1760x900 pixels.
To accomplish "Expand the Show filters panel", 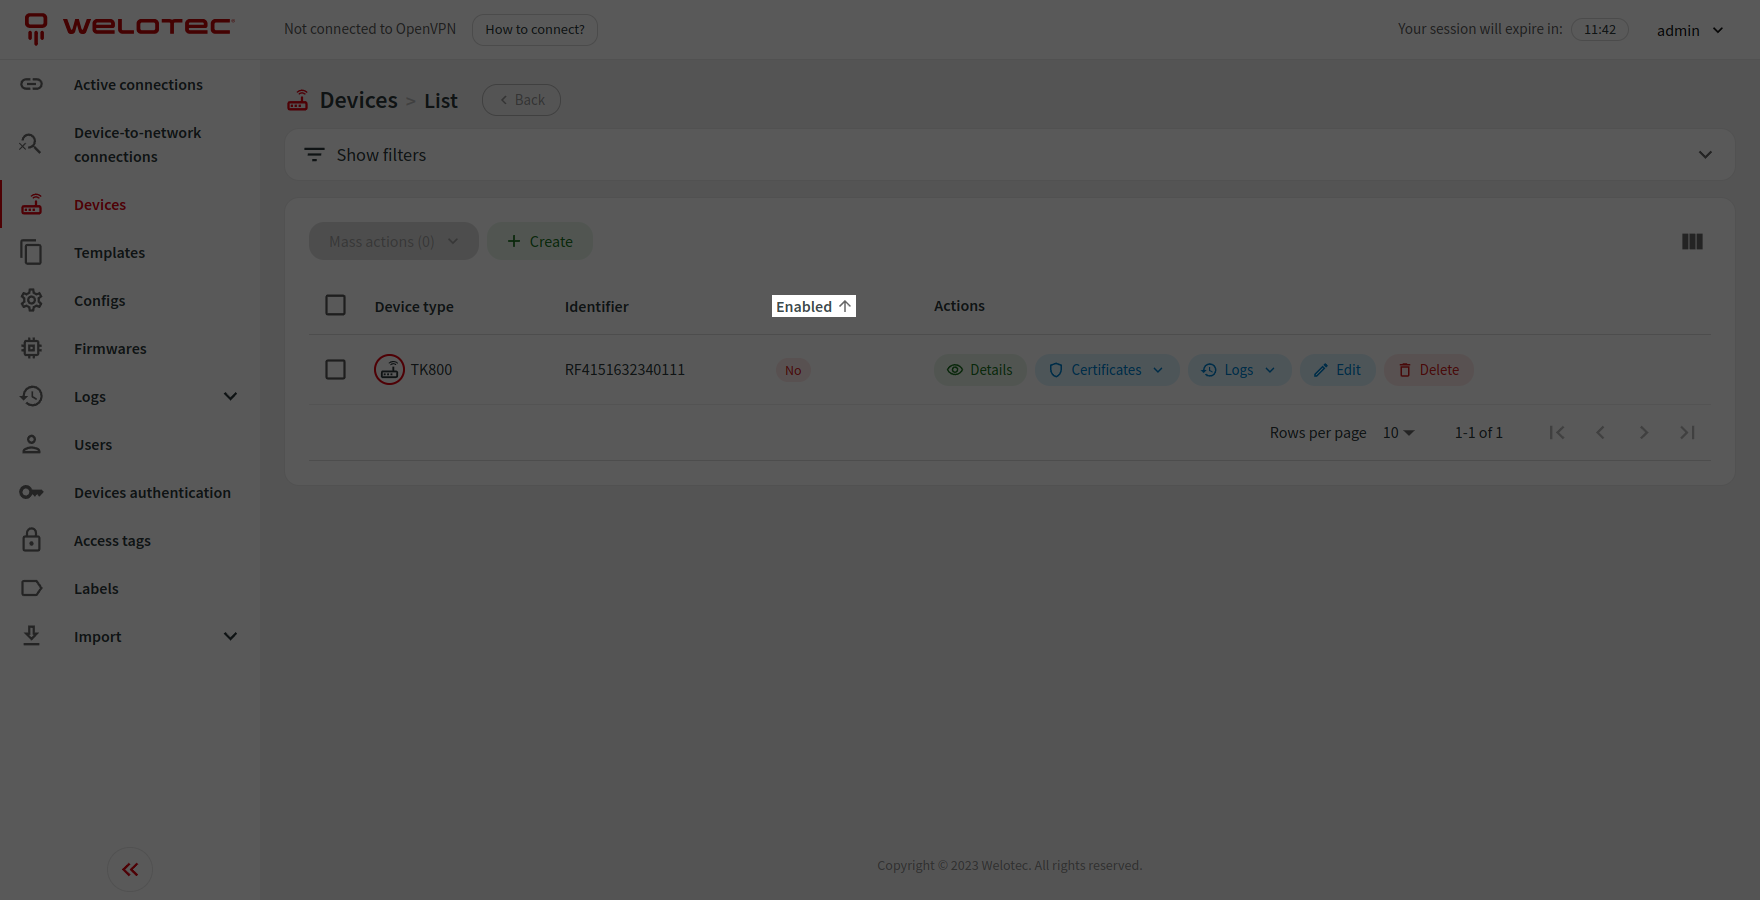I will point(1009,155).
